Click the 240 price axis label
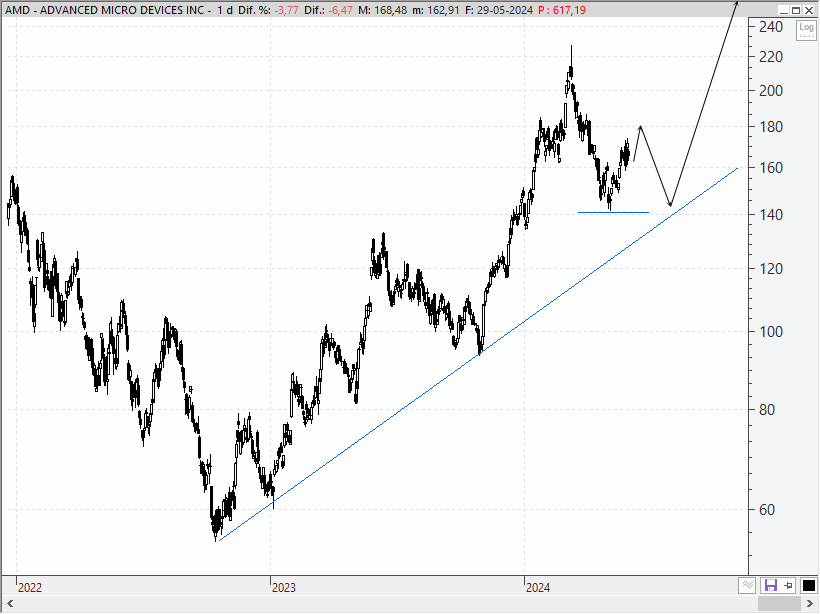Image resolution: width=820 pixels, height=614 pixels. pyautogui.click(x=771, y=27)
